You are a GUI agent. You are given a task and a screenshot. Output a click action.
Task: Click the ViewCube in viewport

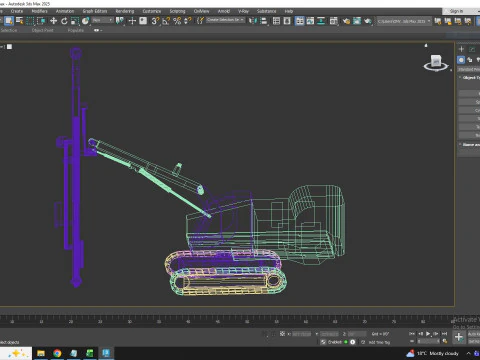(436, 62)
